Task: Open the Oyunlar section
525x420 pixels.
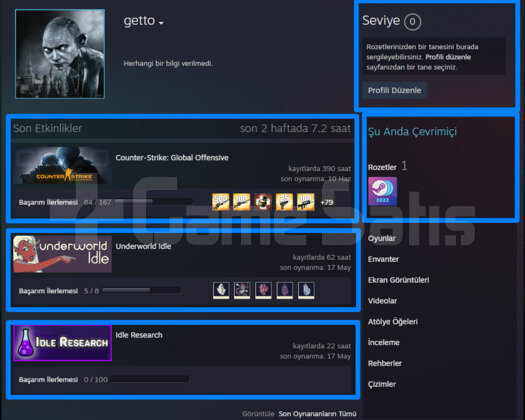Action: pos(382,238)
